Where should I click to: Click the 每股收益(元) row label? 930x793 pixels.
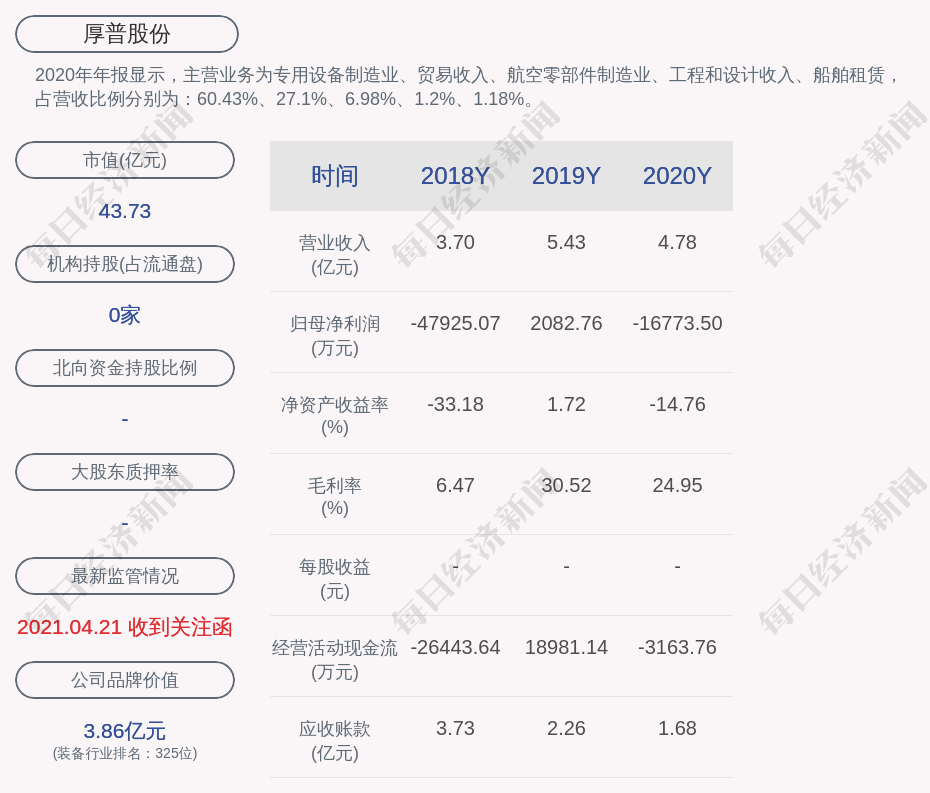(x=335, y=579)
